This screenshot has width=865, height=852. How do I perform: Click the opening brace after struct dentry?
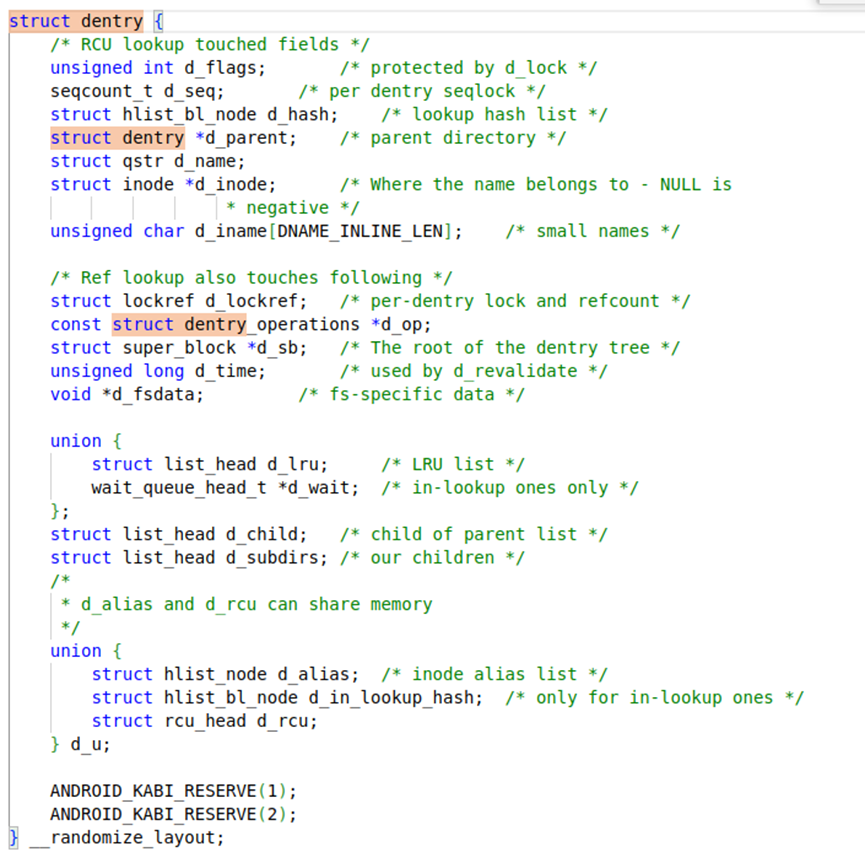158,21
